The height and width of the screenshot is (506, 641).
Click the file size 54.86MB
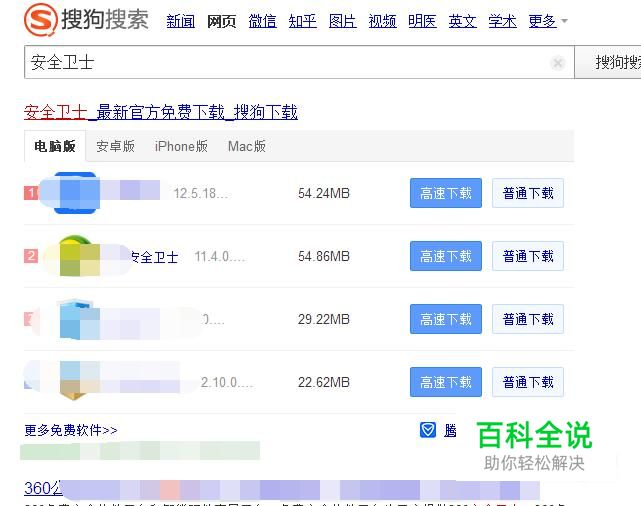point(324,256)
